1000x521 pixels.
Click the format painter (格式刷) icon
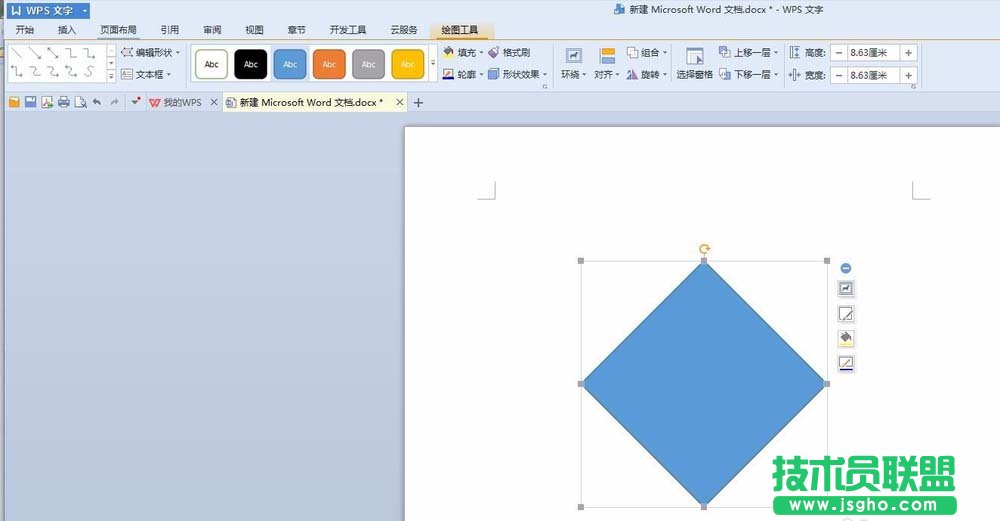tap(509, 52)
